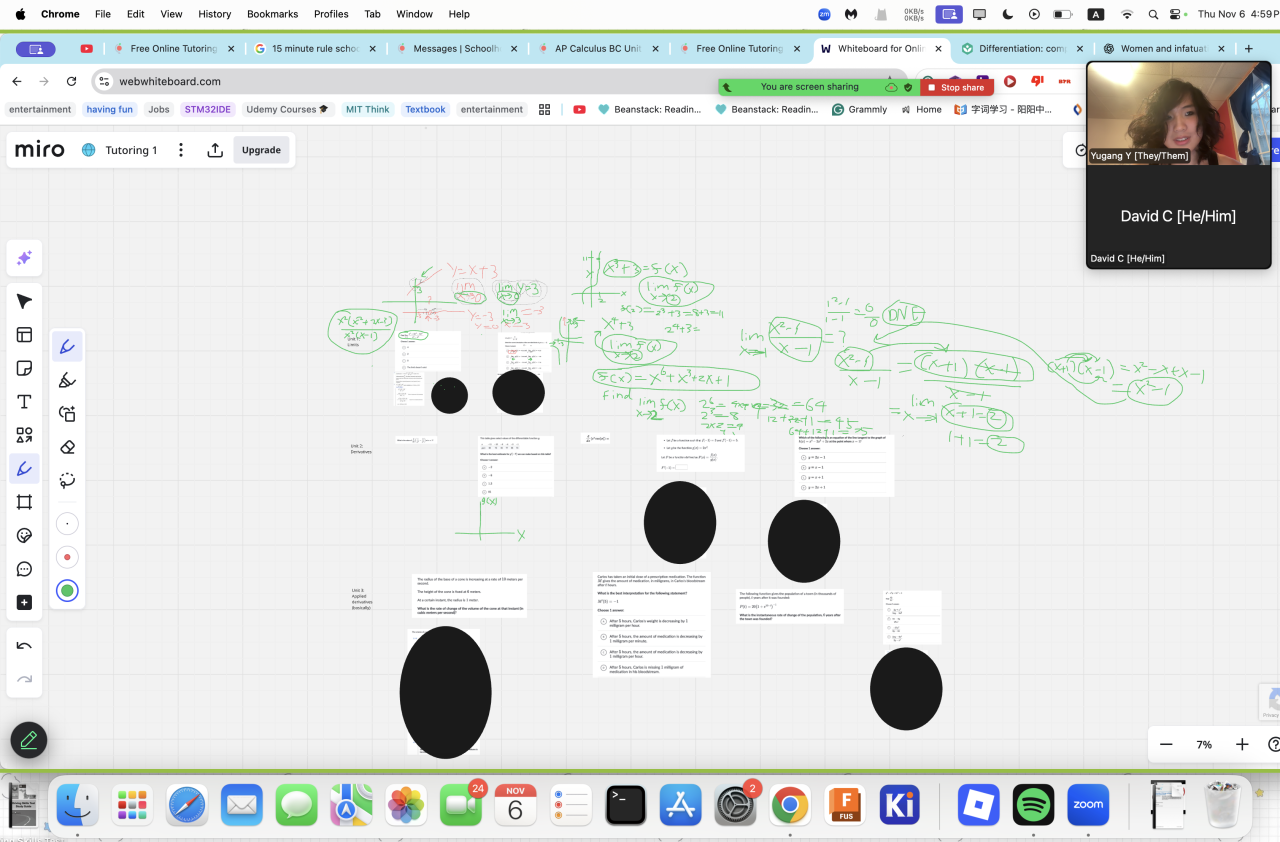Open the STM32IDE bookmark folder
This screenshot has height=842, width=1280.
(206, 109)
